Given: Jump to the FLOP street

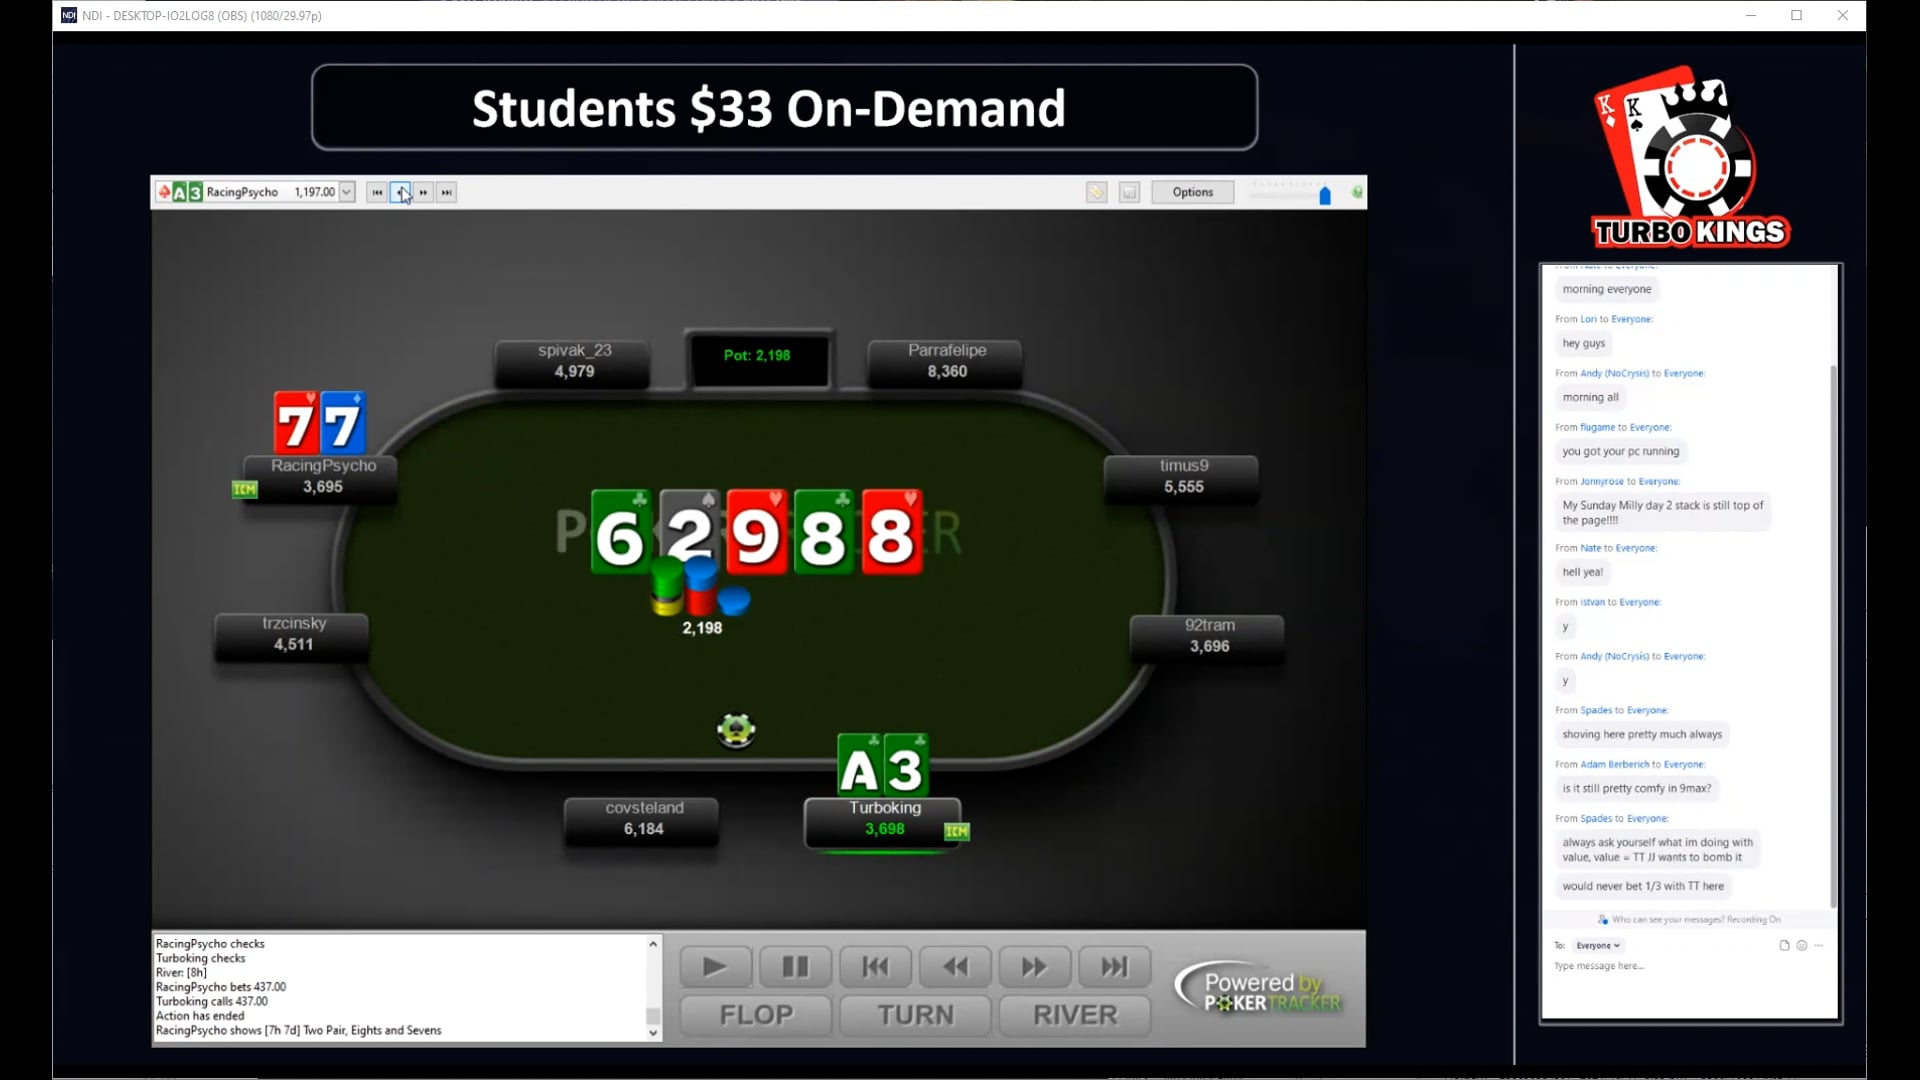Looking at the screenshot, I should coord(756,1015).
